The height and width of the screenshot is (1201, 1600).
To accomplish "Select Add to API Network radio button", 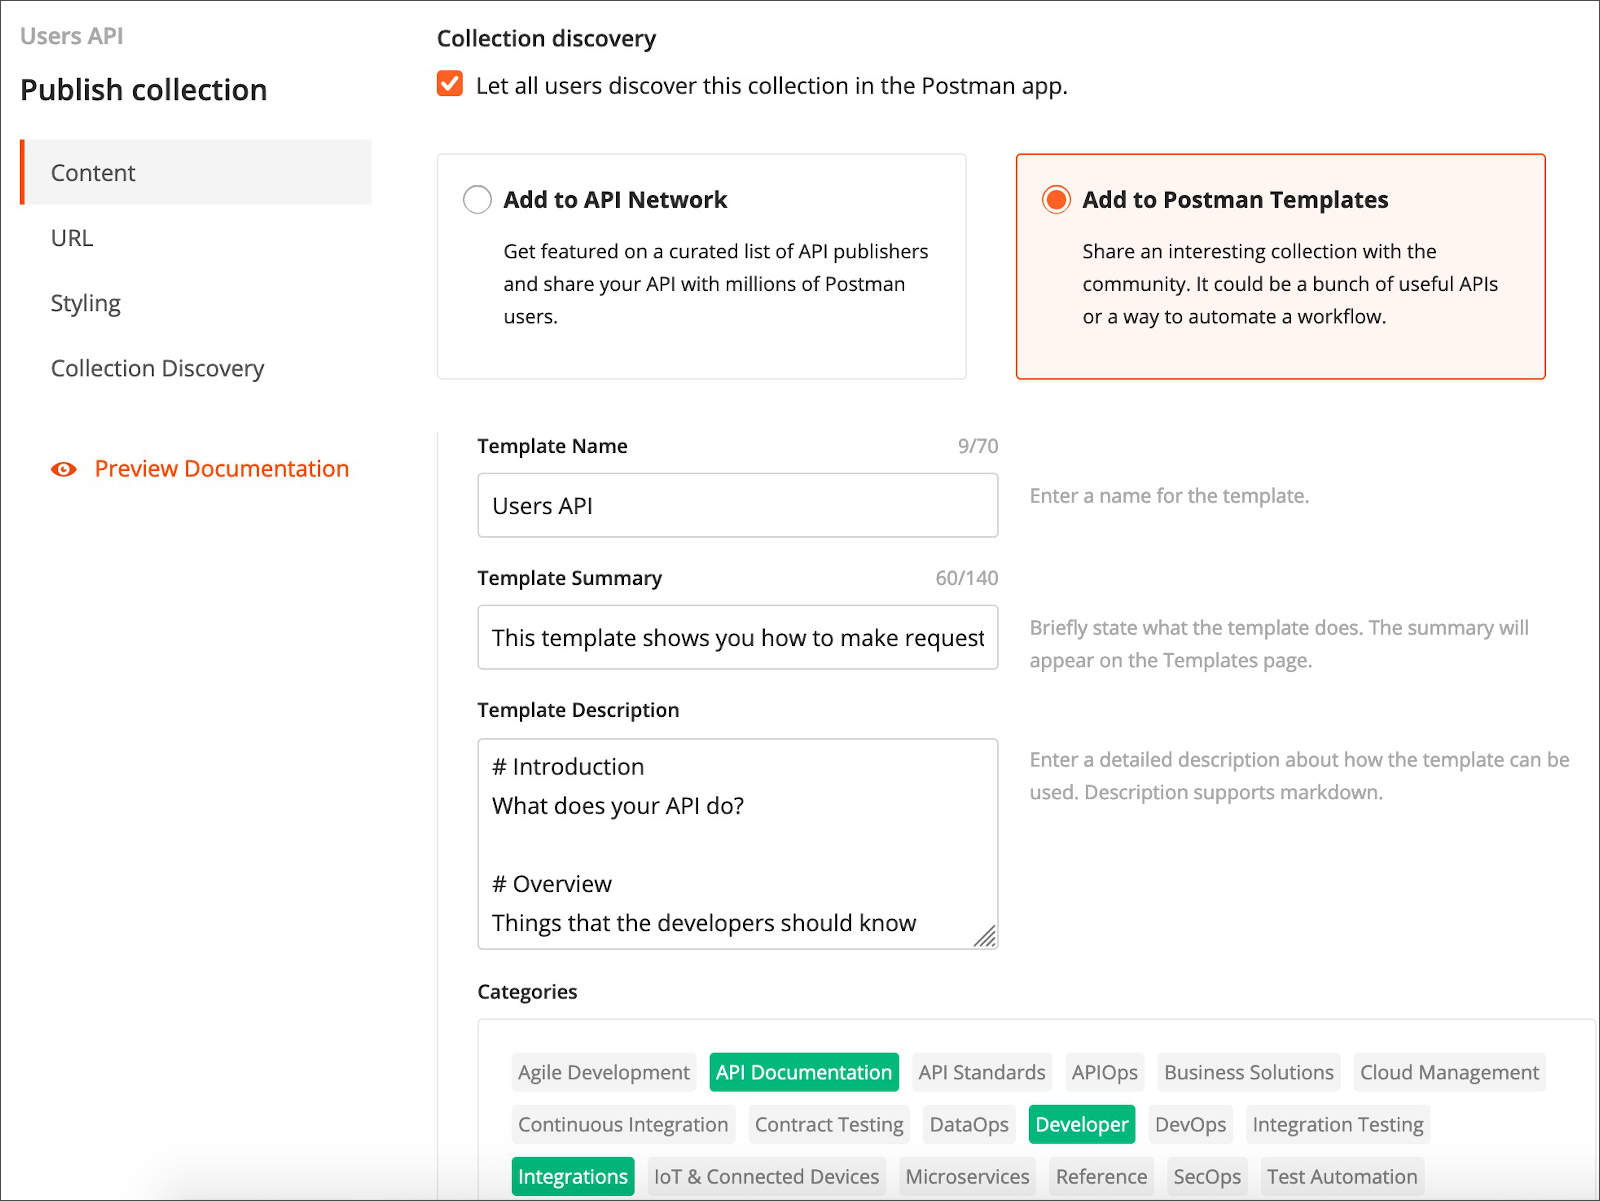I will tap(477, 200).
